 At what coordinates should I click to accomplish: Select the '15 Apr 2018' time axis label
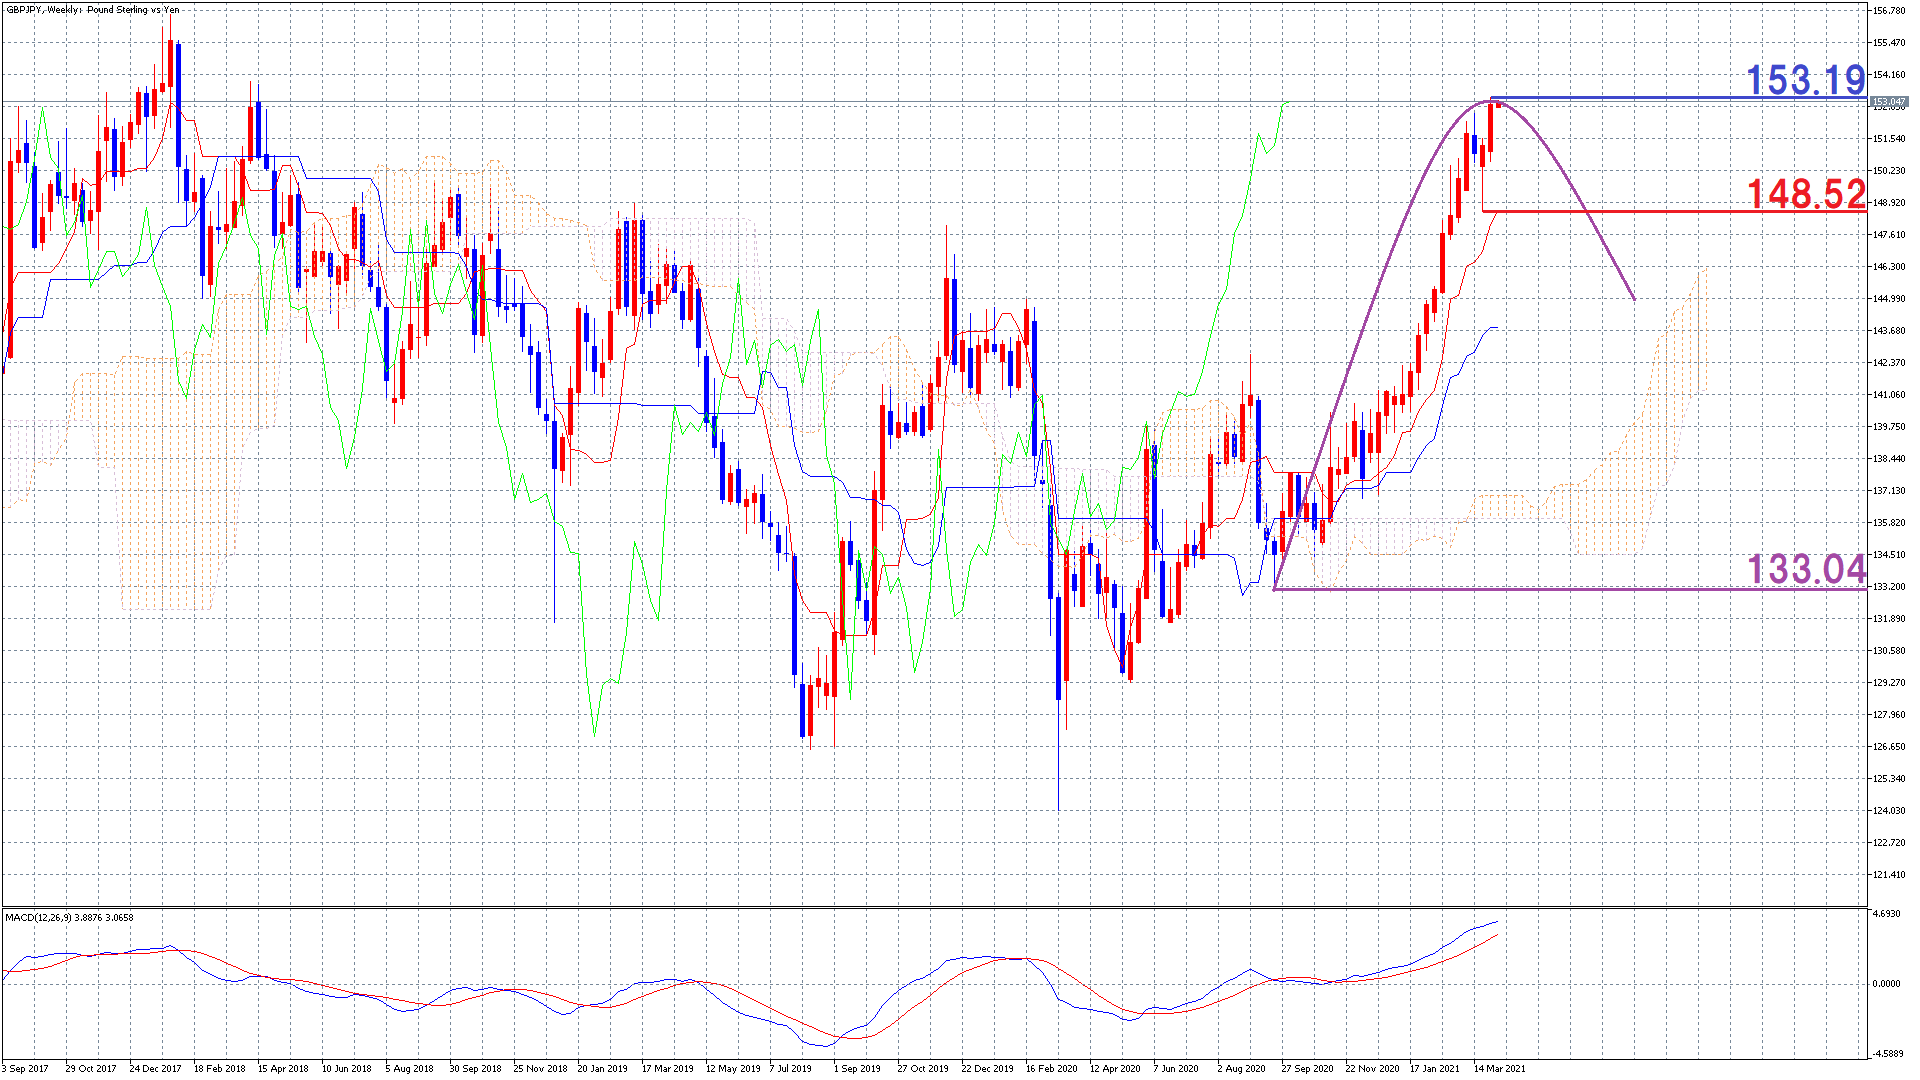283,1069
